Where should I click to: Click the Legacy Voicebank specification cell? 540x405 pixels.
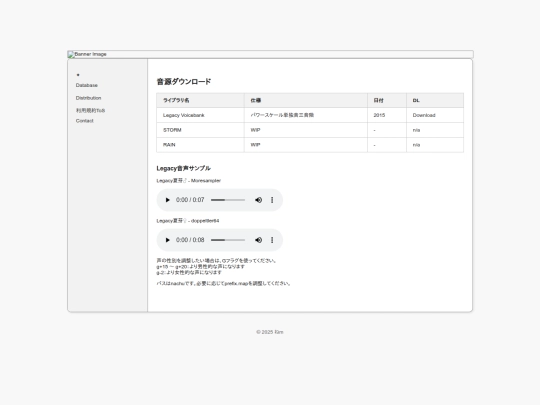tap(306, 115)
